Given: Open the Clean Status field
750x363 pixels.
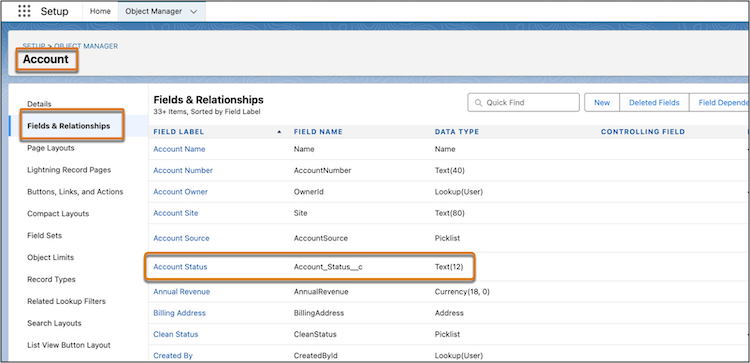Looking at the screenshot, I should [176, 334].
